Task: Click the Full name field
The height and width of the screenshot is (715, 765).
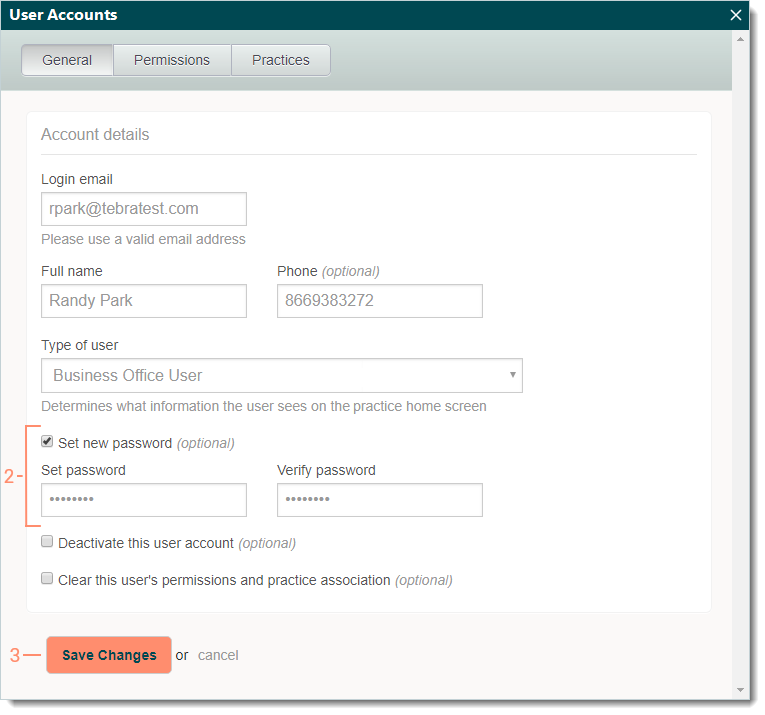Action: click(x=144, y=301)
